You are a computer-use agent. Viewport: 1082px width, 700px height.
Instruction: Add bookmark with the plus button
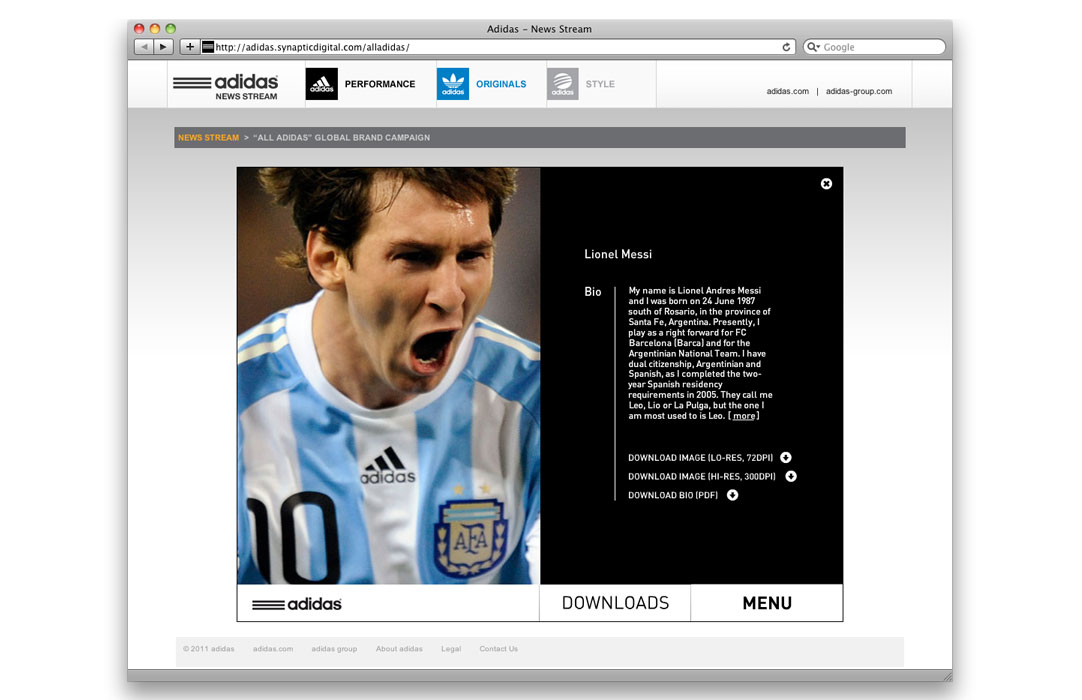[190, 47]
